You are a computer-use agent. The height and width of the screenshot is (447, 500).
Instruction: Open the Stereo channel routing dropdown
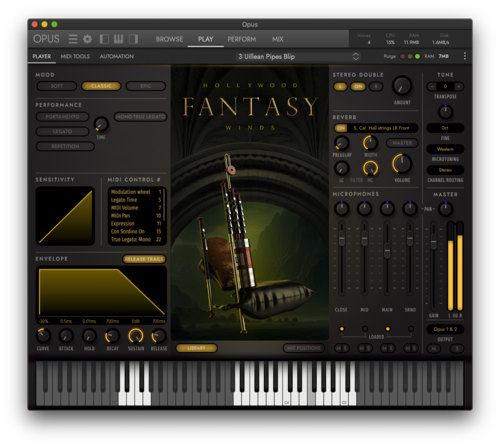(x=445, y=170)
